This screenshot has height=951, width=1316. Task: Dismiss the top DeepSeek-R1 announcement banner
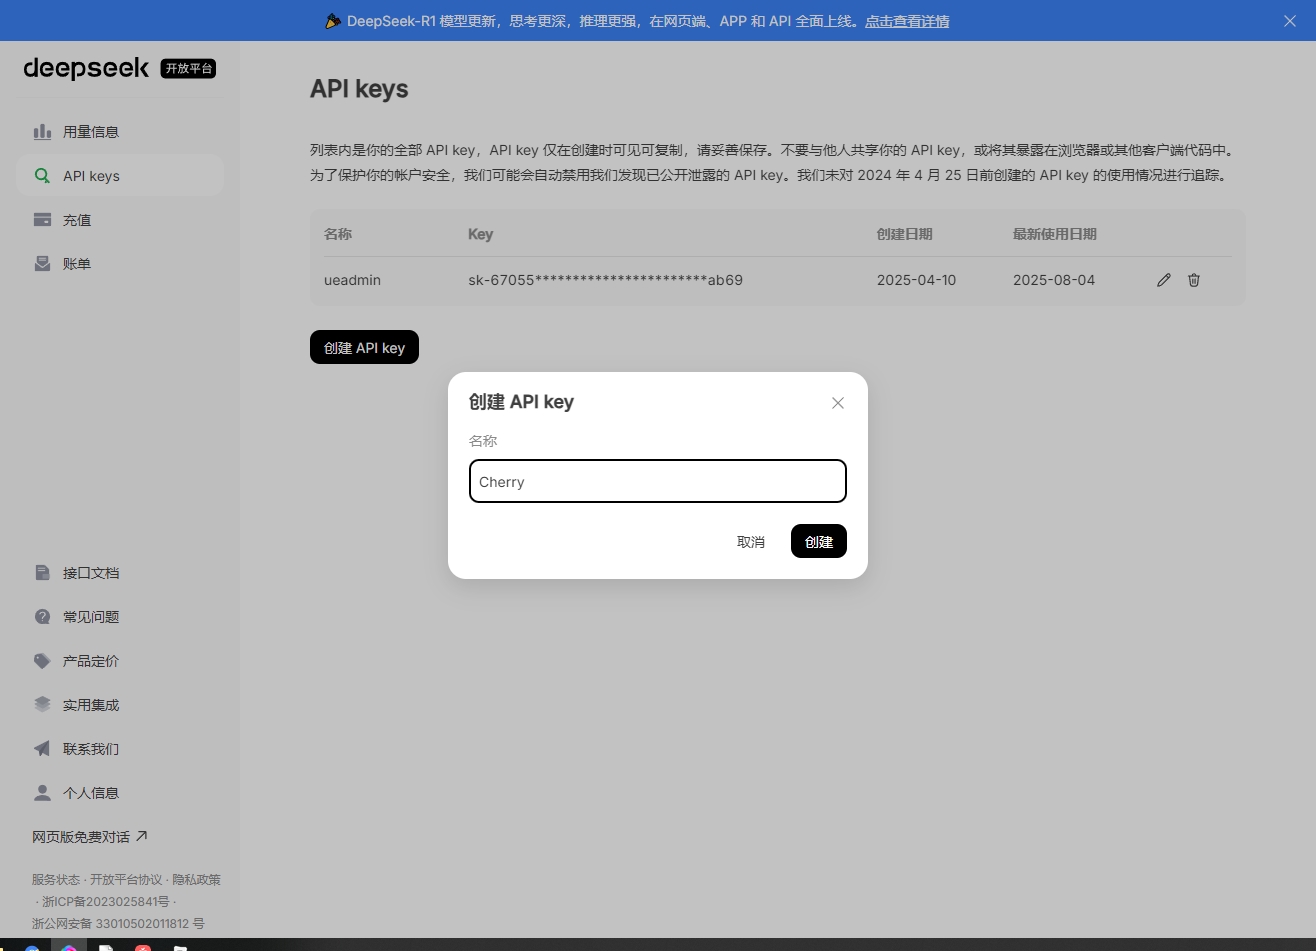pyautogui.click(x=1290, y=21)
